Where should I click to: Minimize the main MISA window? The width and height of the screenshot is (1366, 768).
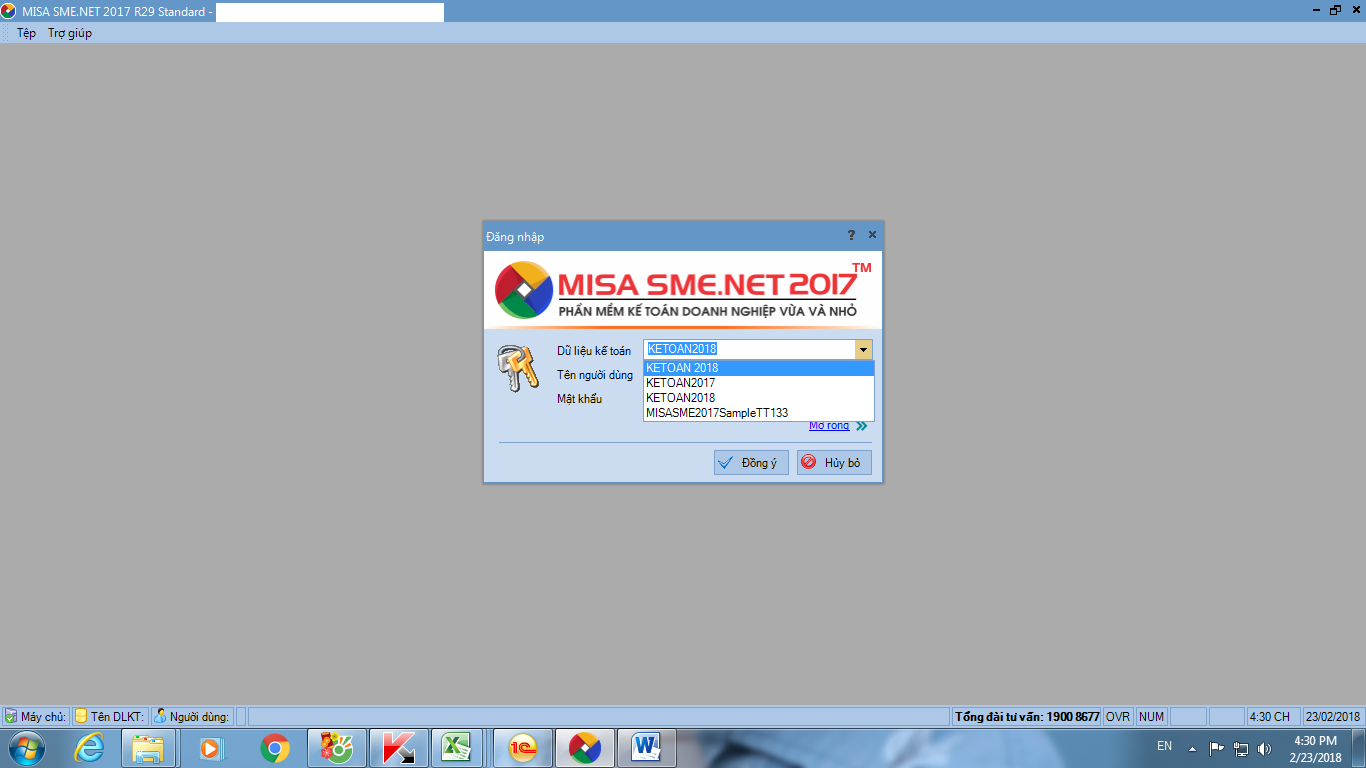pos(1316,10)
